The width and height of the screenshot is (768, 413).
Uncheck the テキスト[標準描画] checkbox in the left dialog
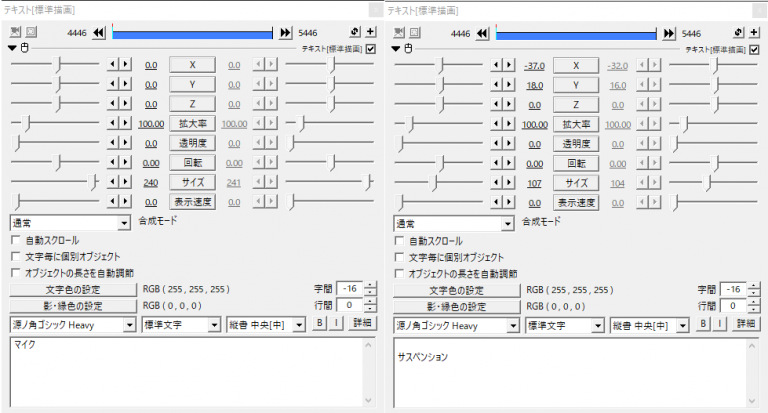[371, 48]
